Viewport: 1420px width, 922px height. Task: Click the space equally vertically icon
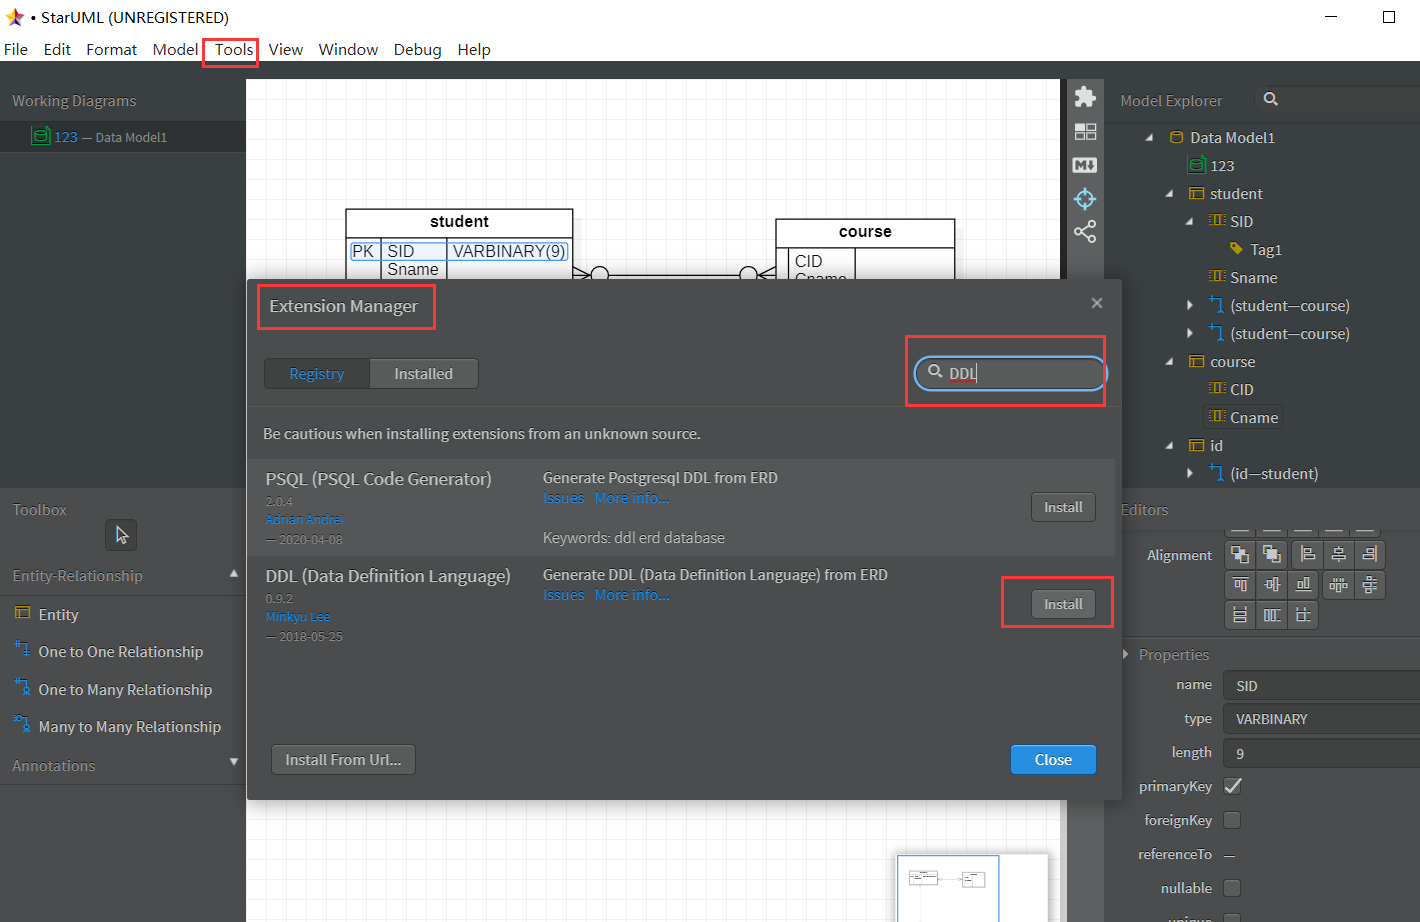pyautogui.click(x=1370, y=585)
